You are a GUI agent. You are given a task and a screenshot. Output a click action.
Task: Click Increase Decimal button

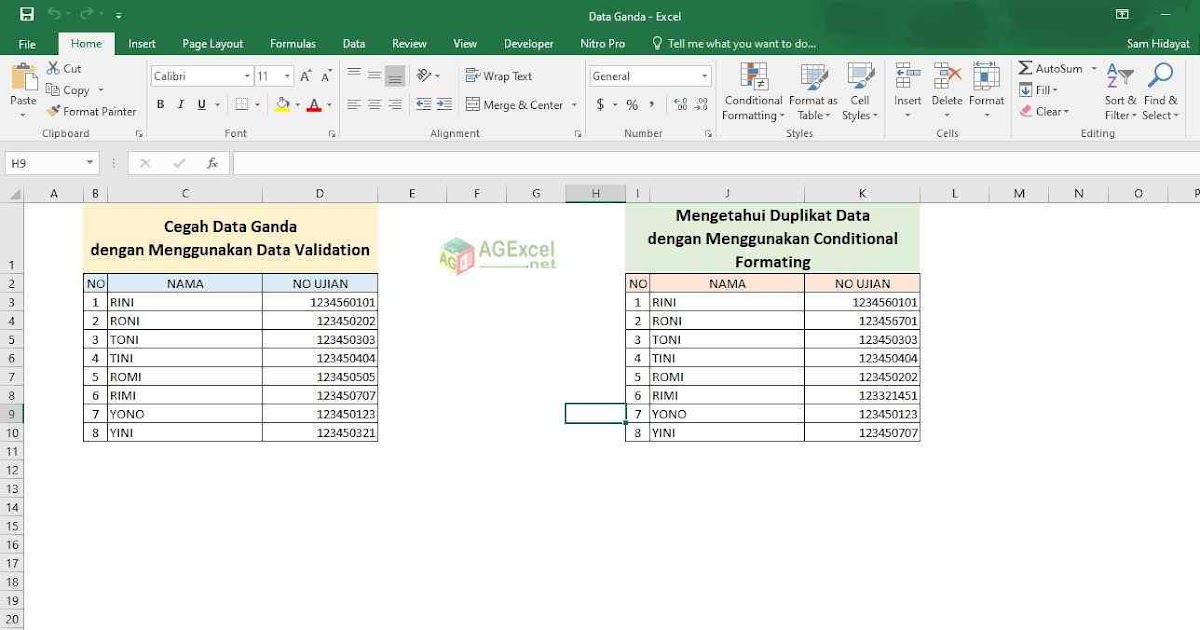point(679,103)
